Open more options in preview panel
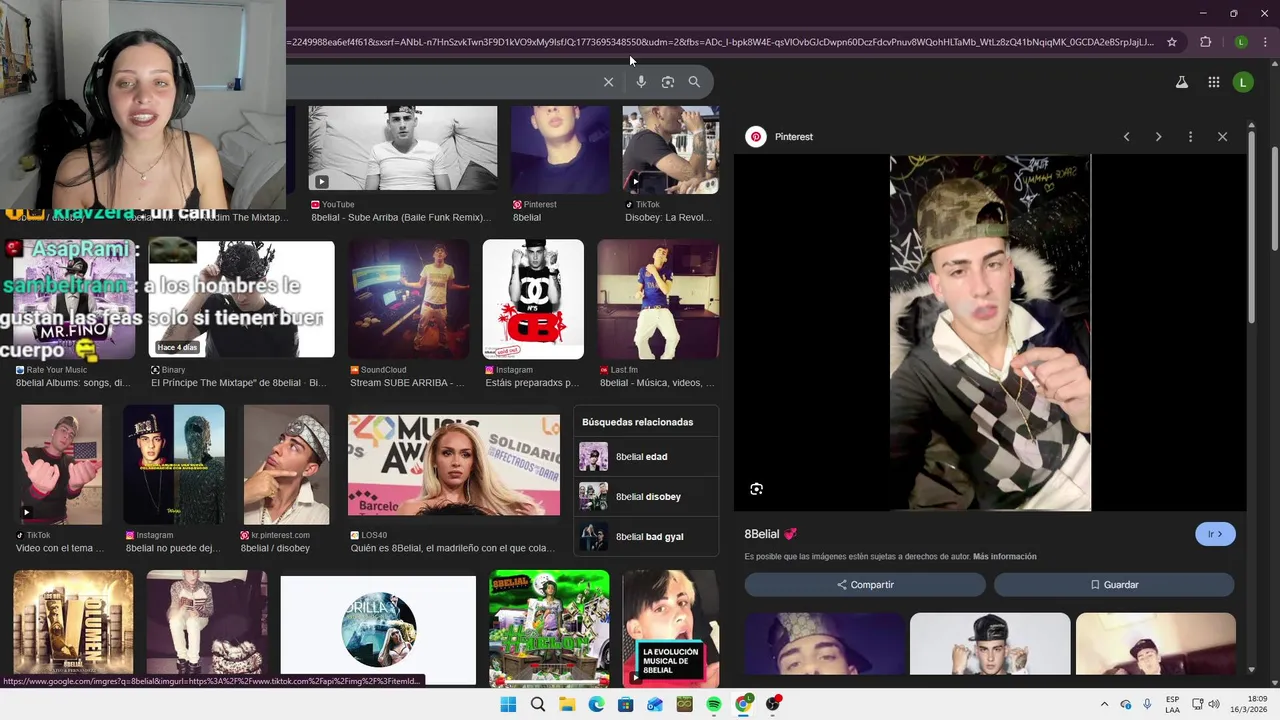1280x720 pixels. point(1190,137)
